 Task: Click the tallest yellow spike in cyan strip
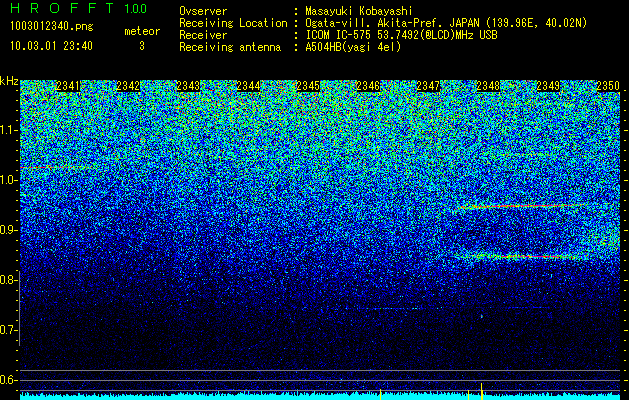pyautogui.click(x=481, y=391)
